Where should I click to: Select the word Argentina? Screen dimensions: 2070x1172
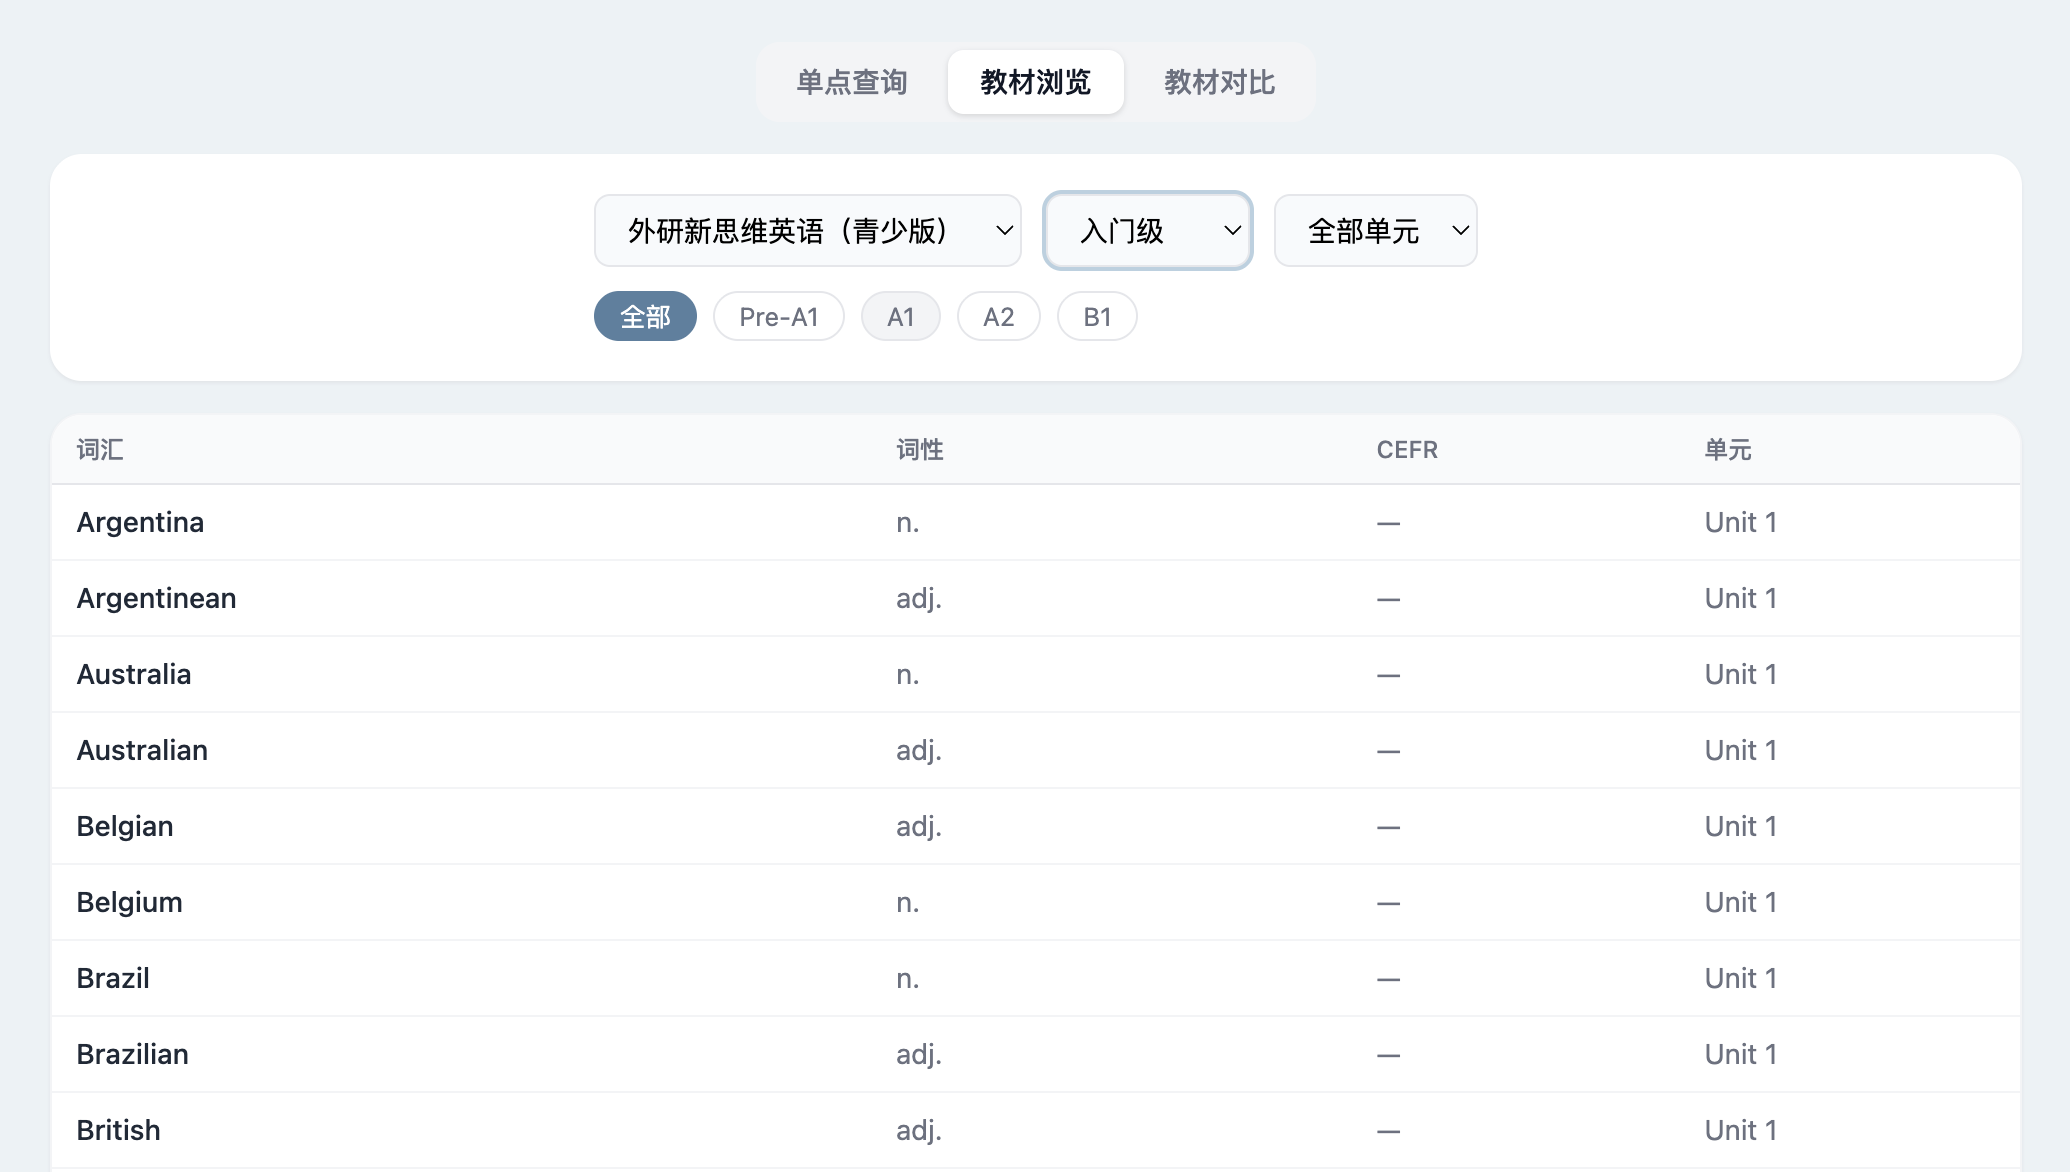[x=140, y=522]
